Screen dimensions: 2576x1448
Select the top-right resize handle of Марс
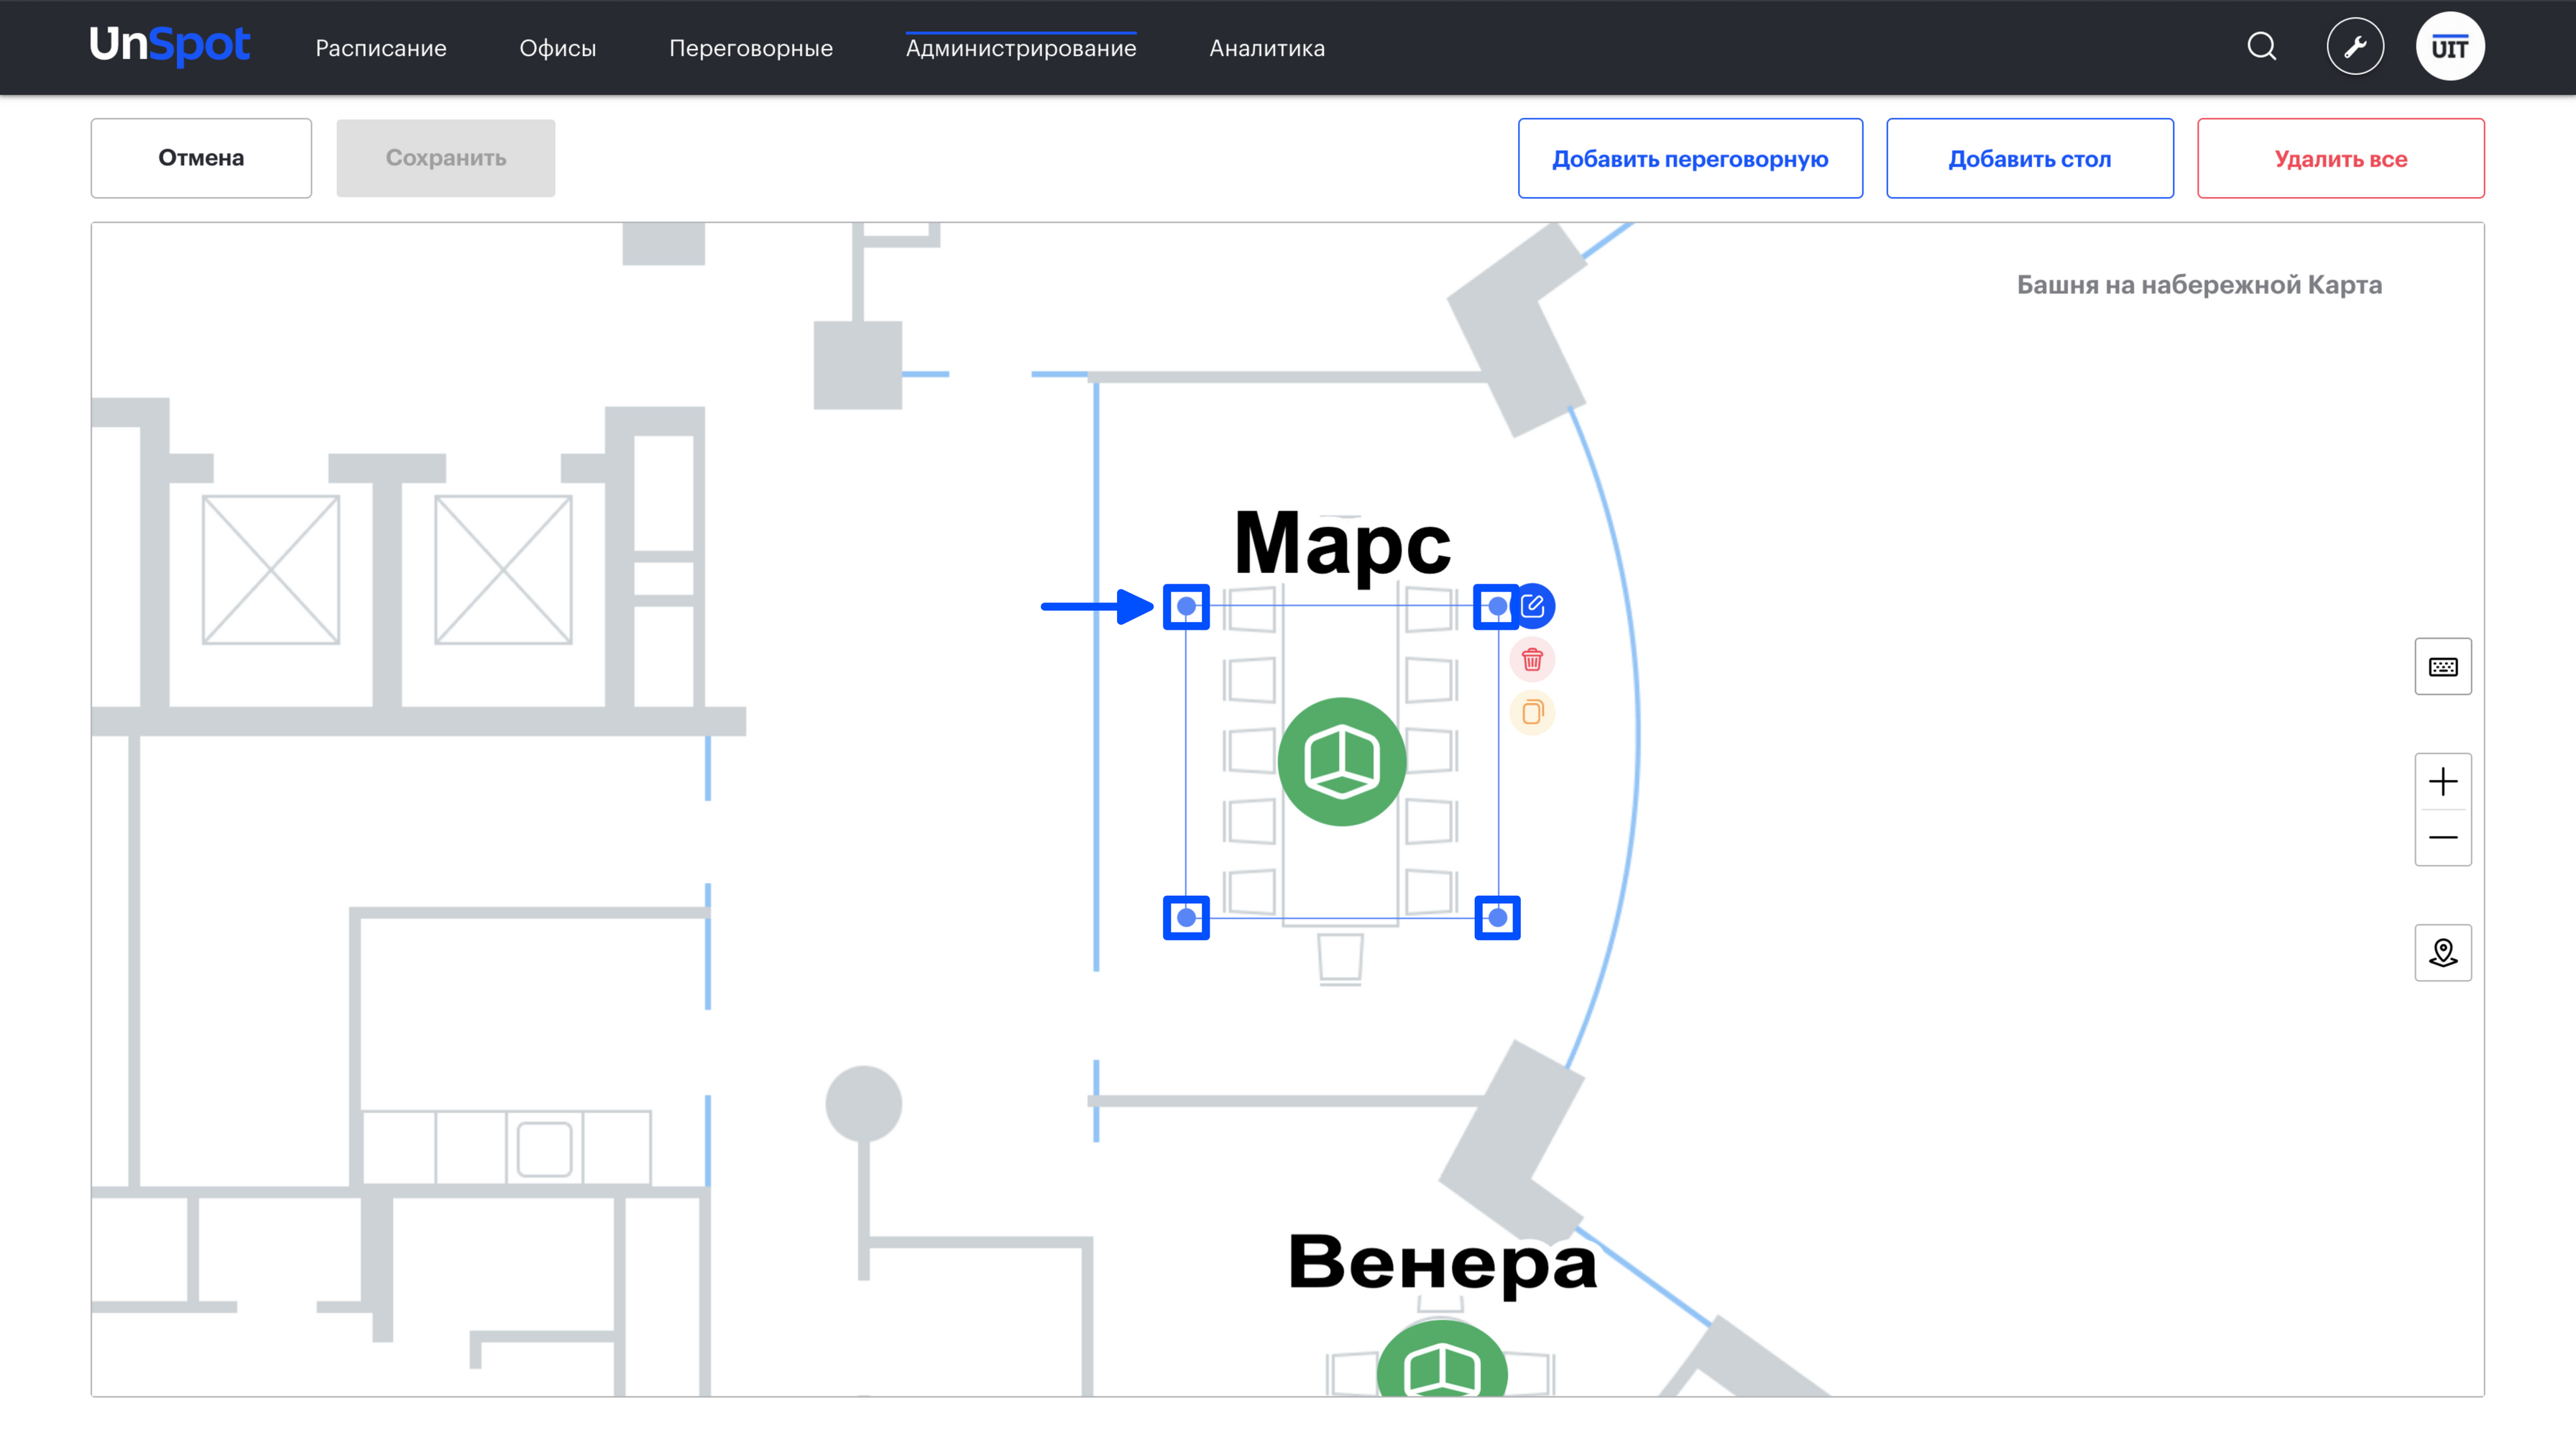(x=1497, y=606)
